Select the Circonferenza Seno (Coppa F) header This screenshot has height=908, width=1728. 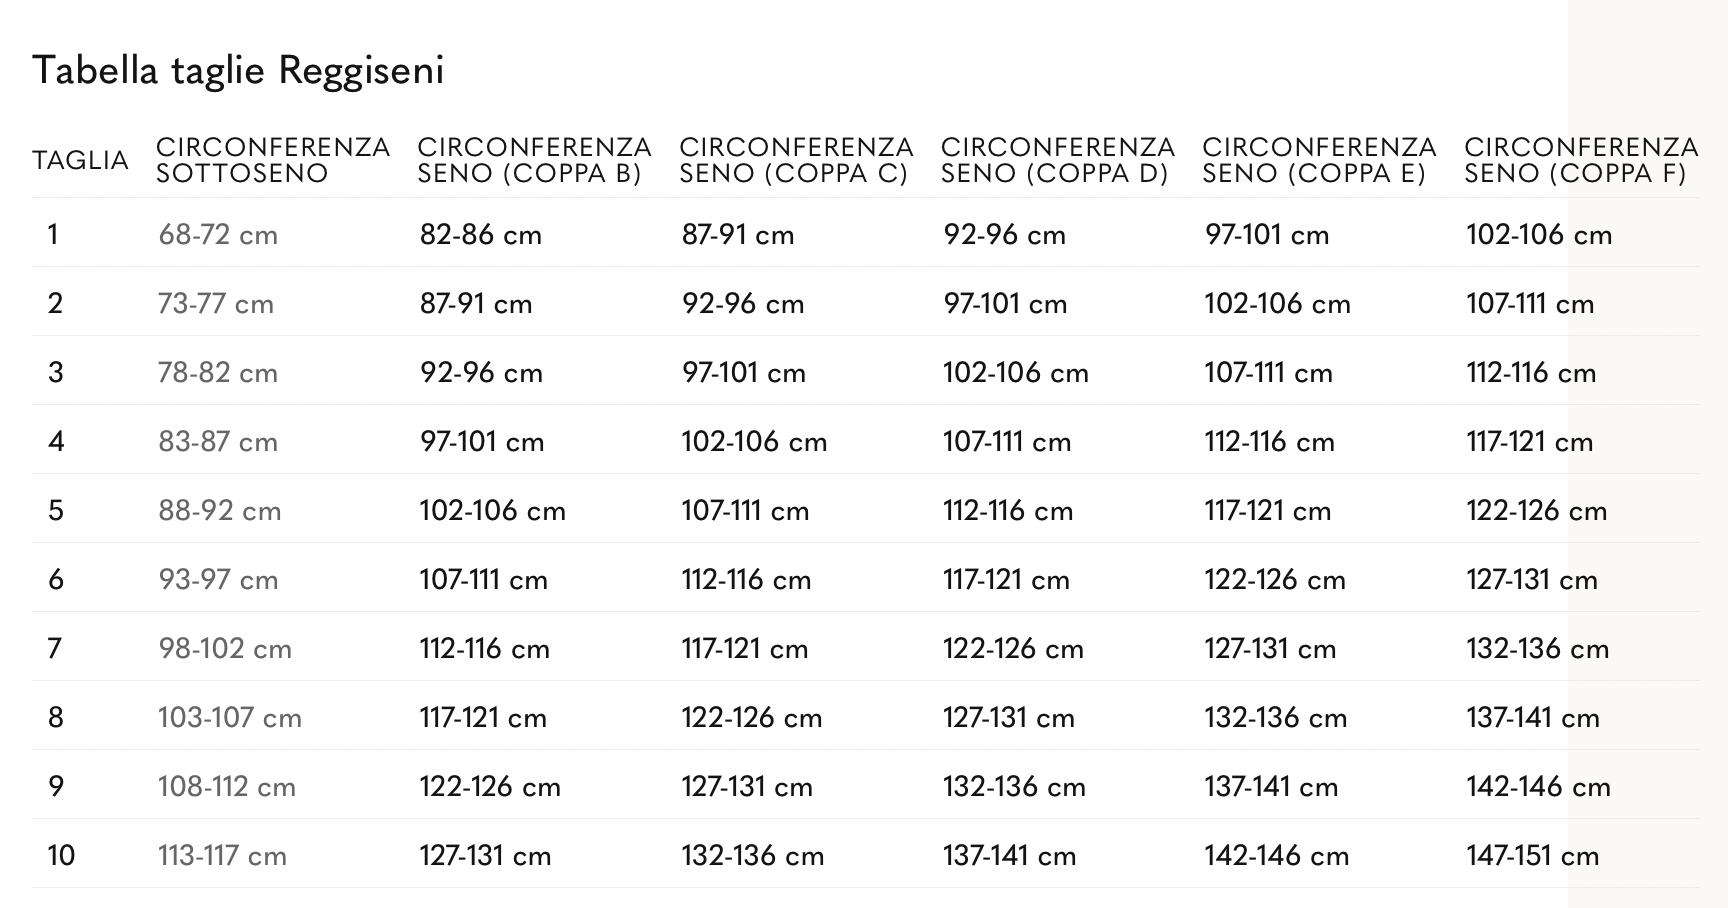(1580, 160)
